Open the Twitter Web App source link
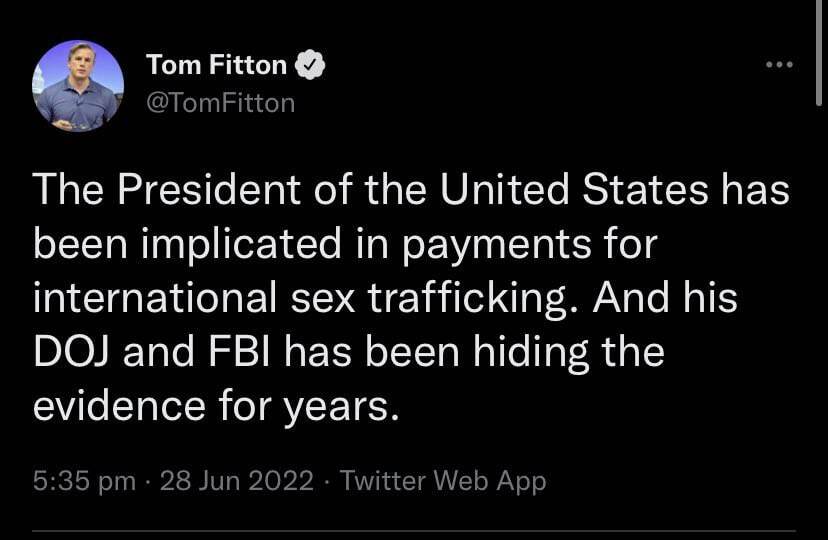Viewport: 828px width, 540px height. point(443,481)
